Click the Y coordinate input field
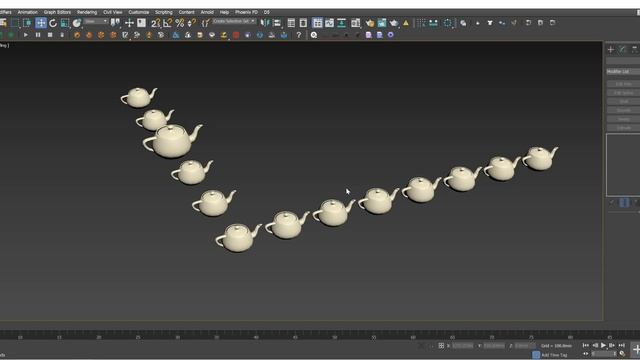The image size is (640, 360). coord(494,346)
